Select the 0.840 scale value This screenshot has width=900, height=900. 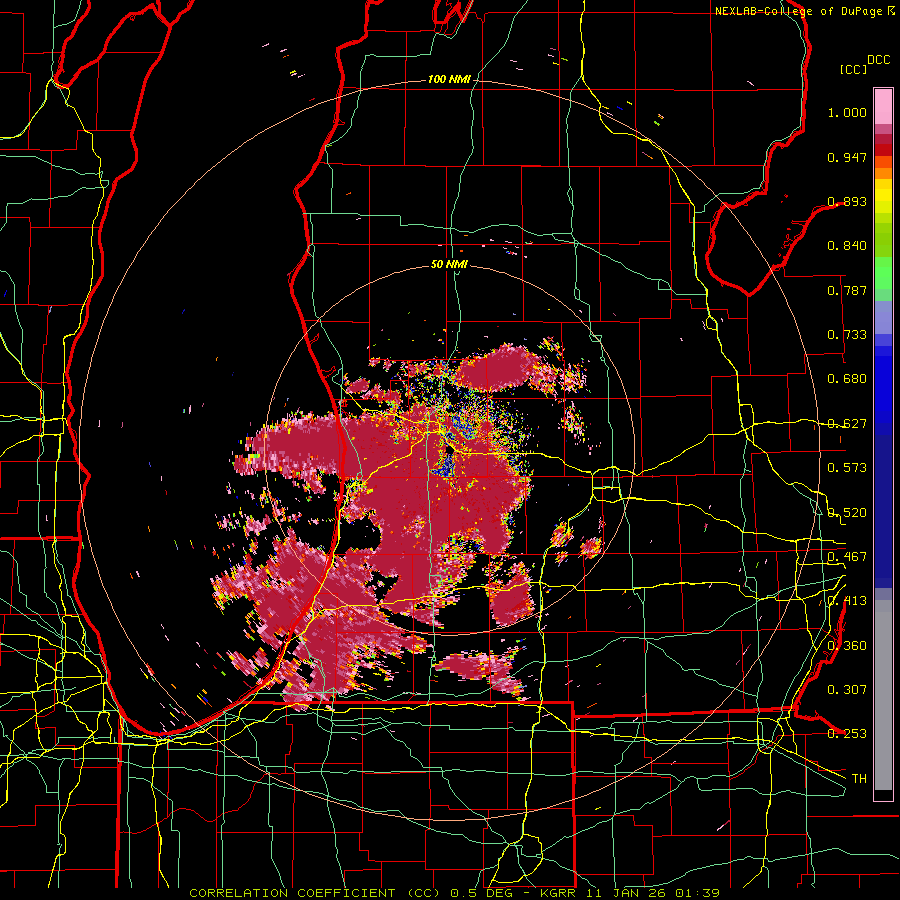click(847, 246)
